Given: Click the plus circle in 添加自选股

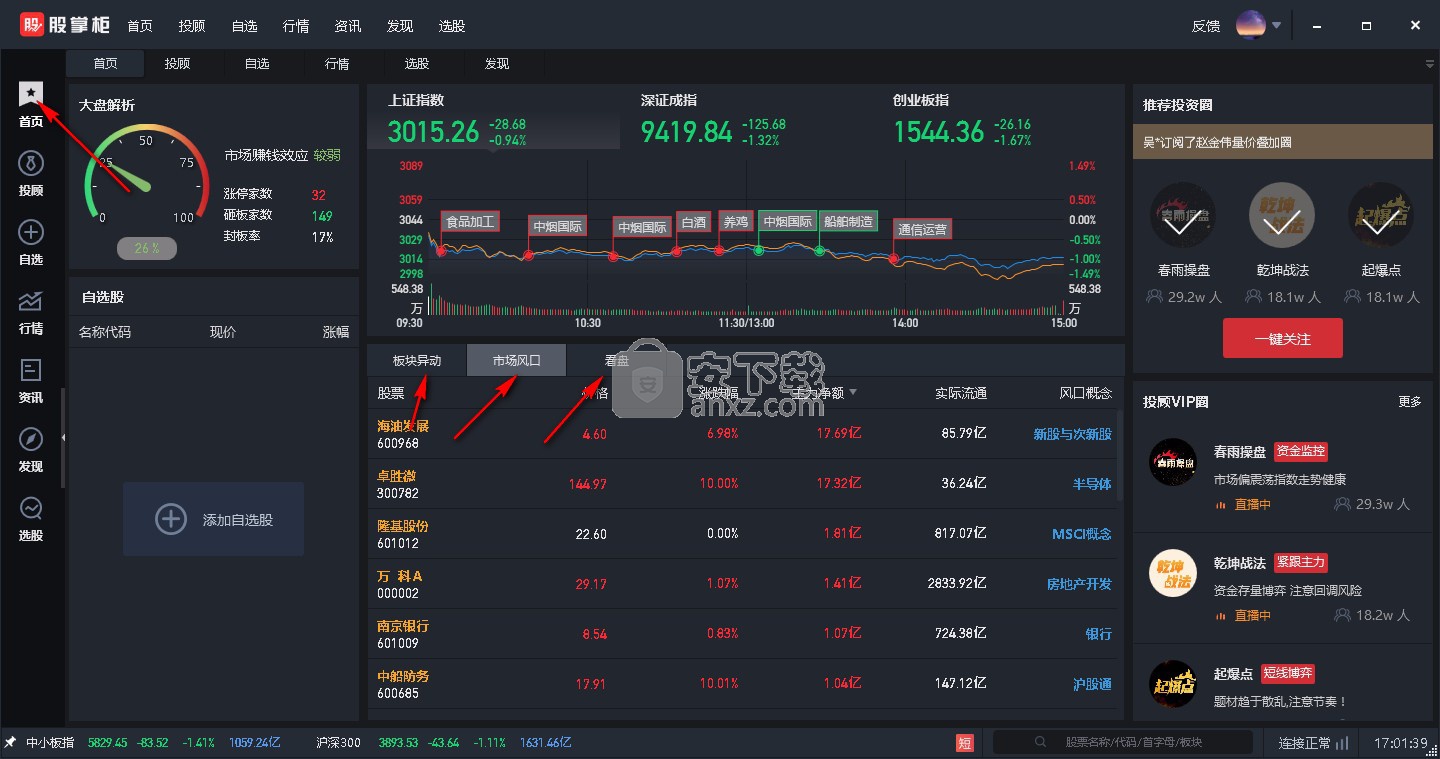Looking at the screenshot, I should (171, 519).
